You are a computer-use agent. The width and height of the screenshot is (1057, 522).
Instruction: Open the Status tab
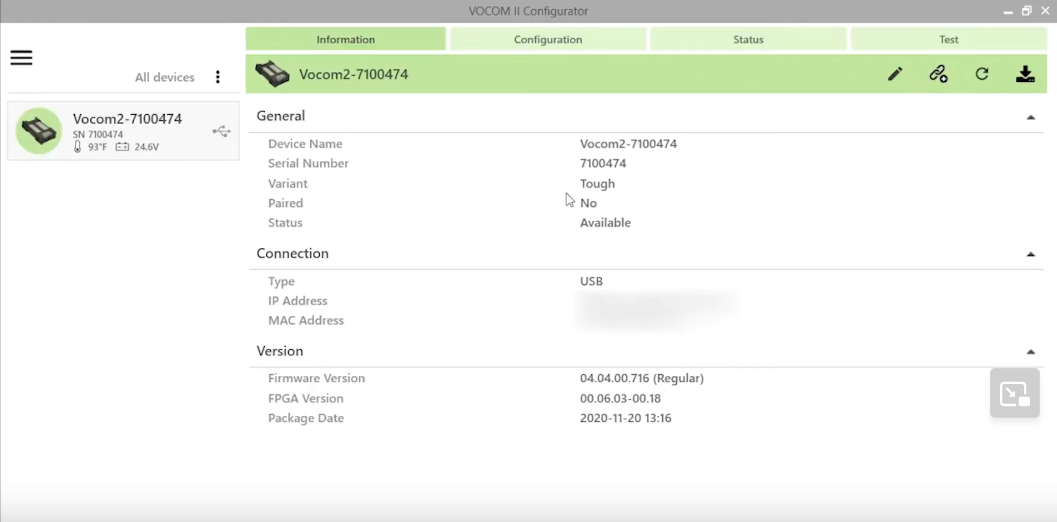(748, 39)
